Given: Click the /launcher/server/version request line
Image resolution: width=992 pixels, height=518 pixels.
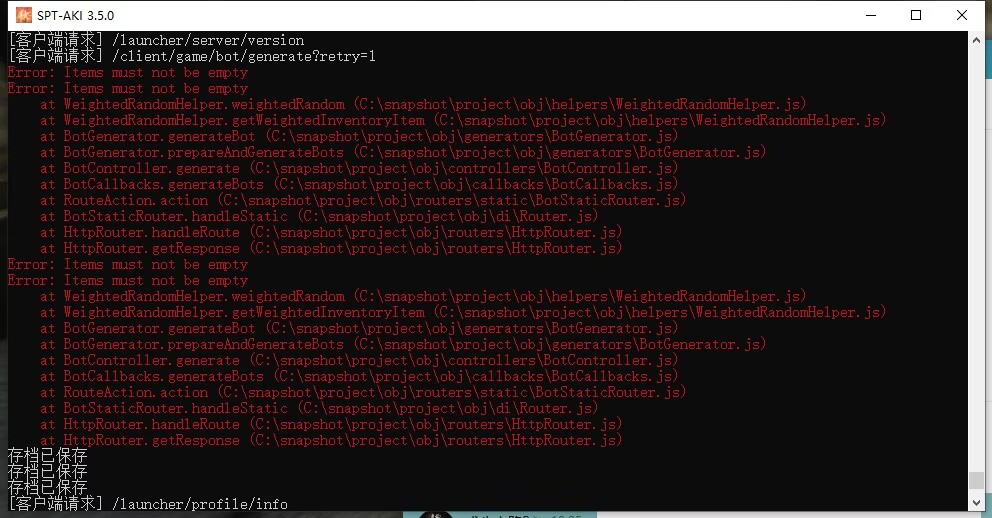Looking at the screenshot, I should click(156, 40).
